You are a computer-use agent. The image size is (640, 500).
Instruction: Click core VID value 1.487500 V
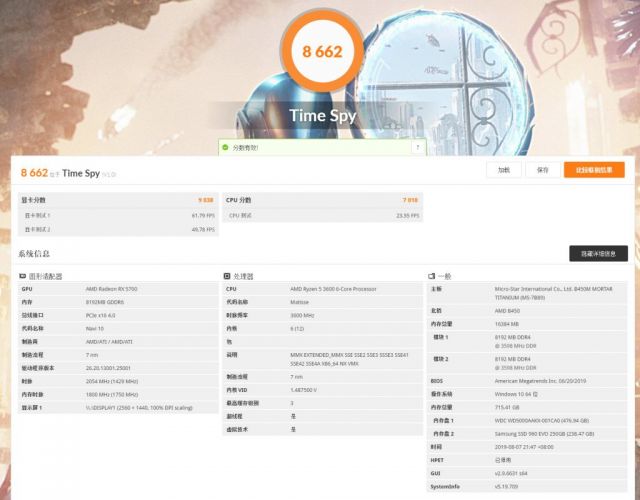pyautogui.click(x=304, y=390)
